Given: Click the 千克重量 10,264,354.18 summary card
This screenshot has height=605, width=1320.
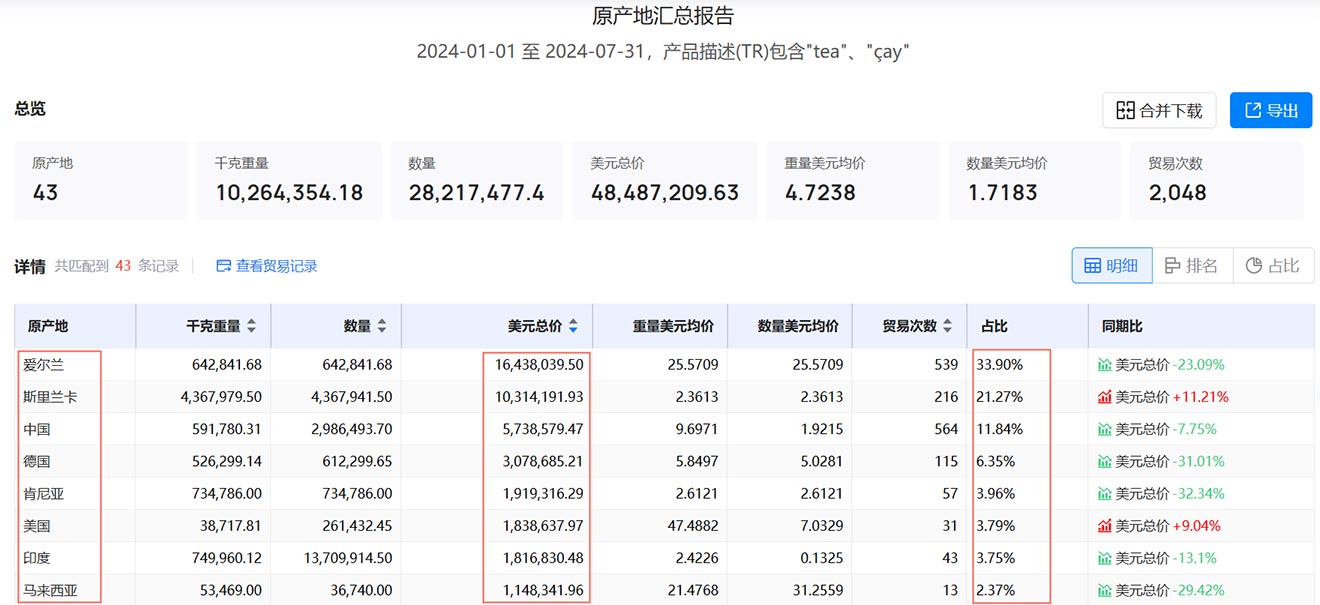Looking at the screenshot, I should [289, 181].
